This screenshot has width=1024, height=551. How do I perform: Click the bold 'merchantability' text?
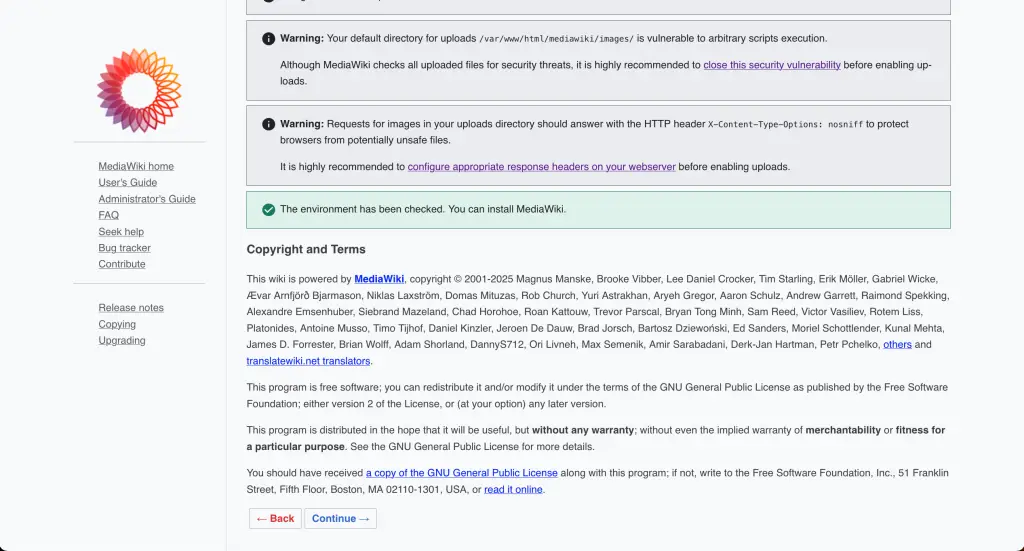tap(843, 430)
